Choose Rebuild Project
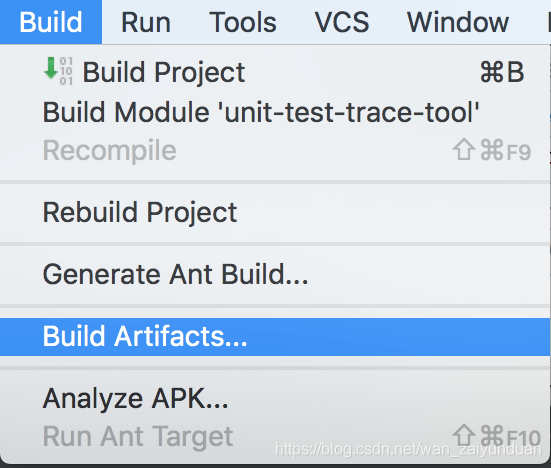This screenshot has height=468, width=551. (x=275, y=212)
